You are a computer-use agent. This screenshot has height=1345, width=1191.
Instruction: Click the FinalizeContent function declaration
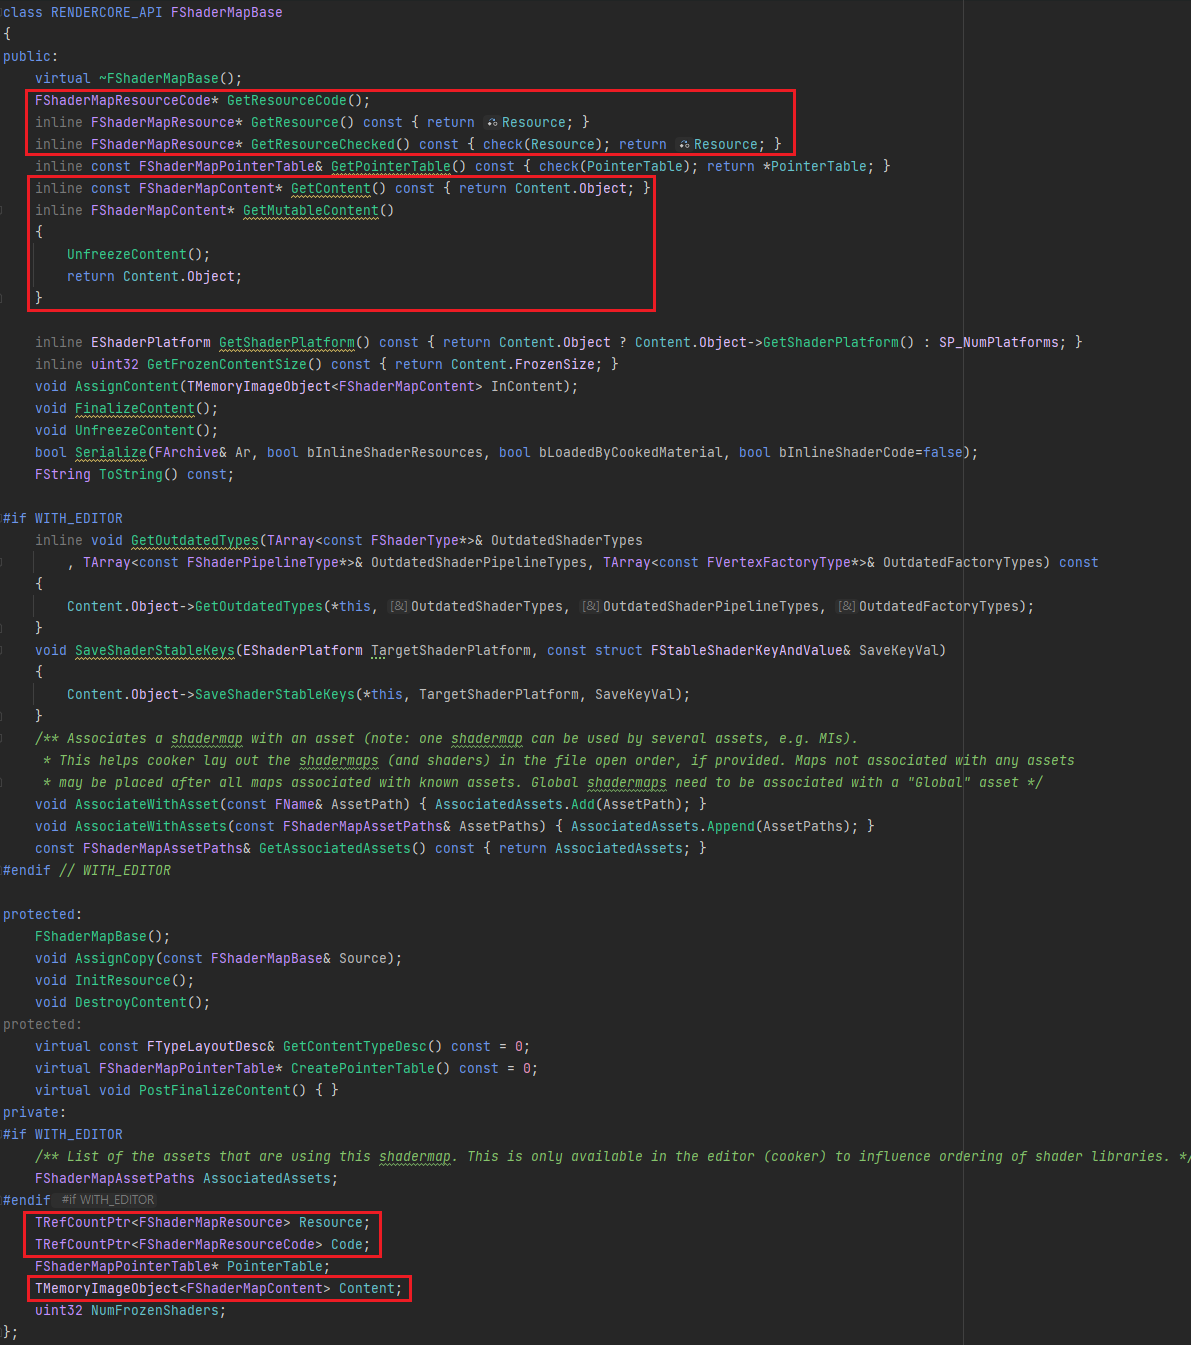[135, 408]
